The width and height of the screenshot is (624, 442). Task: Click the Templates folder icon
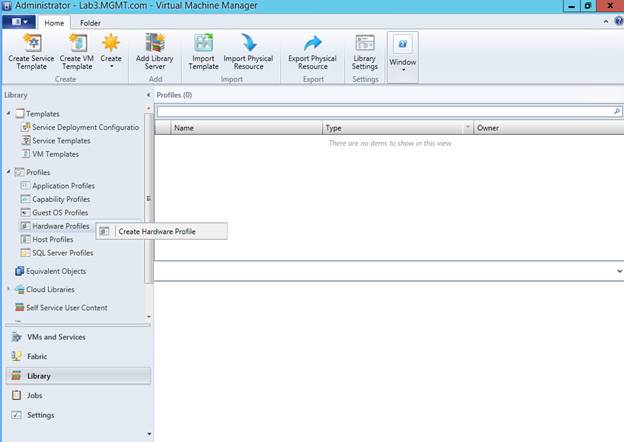[20, 114]
